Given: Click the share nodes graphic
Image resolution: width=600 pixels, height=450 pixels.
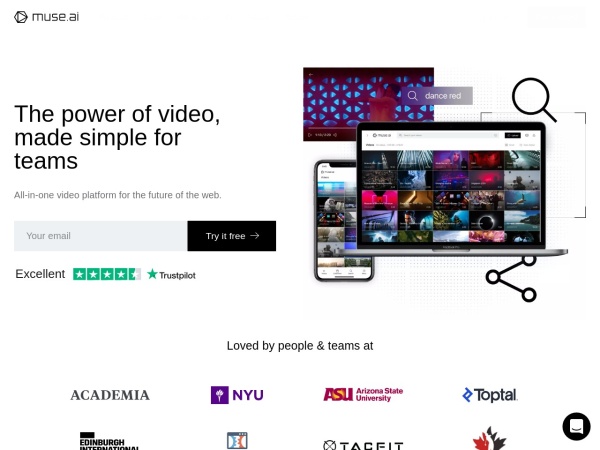Looking at the screenshot, I should click(511, 279).
